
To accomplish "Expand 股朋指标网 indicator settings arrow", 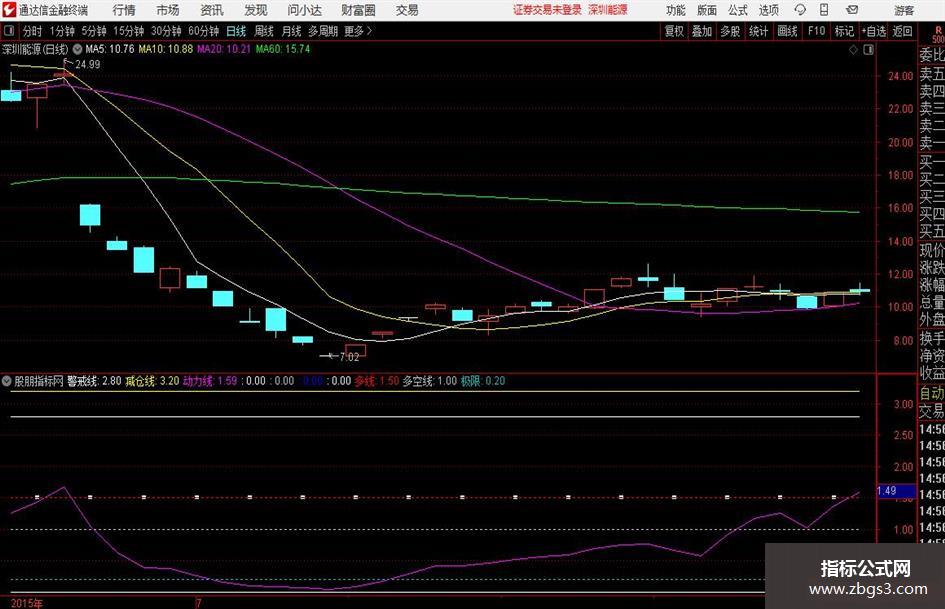I will point(7,381).
